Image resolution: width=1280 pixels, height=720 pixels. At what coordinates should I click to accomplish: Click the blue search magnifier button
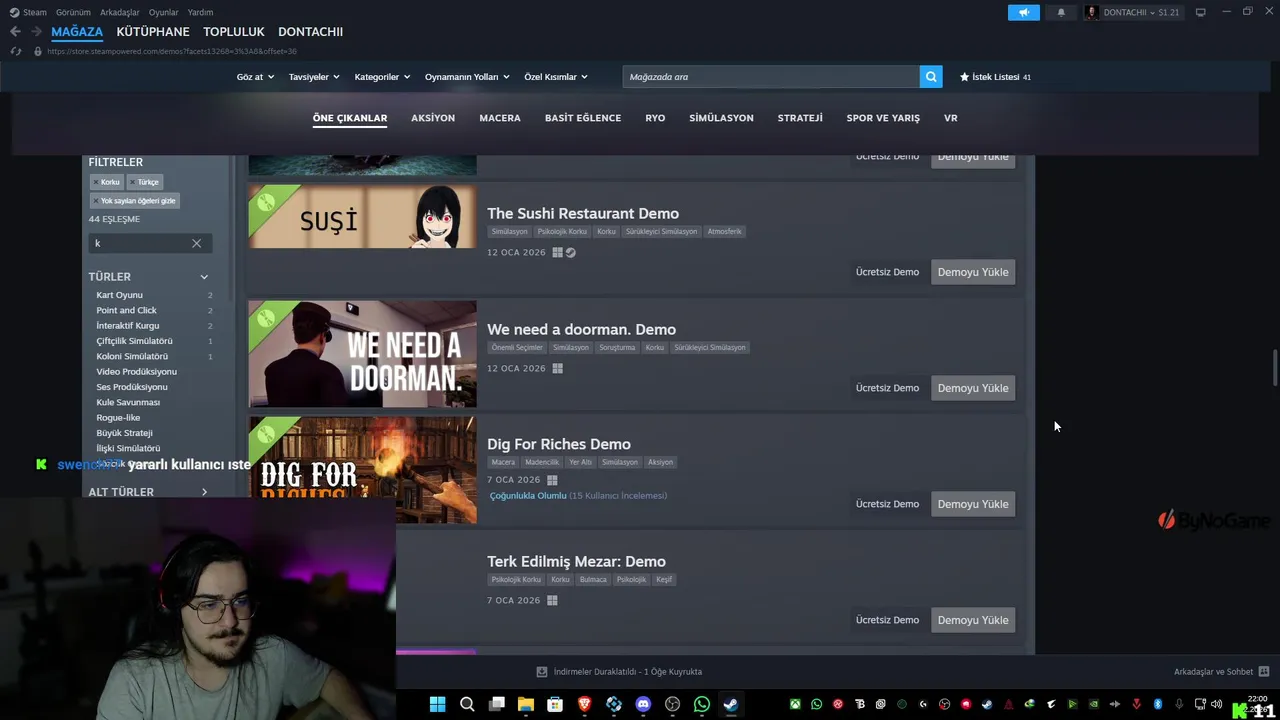(931, 77)
